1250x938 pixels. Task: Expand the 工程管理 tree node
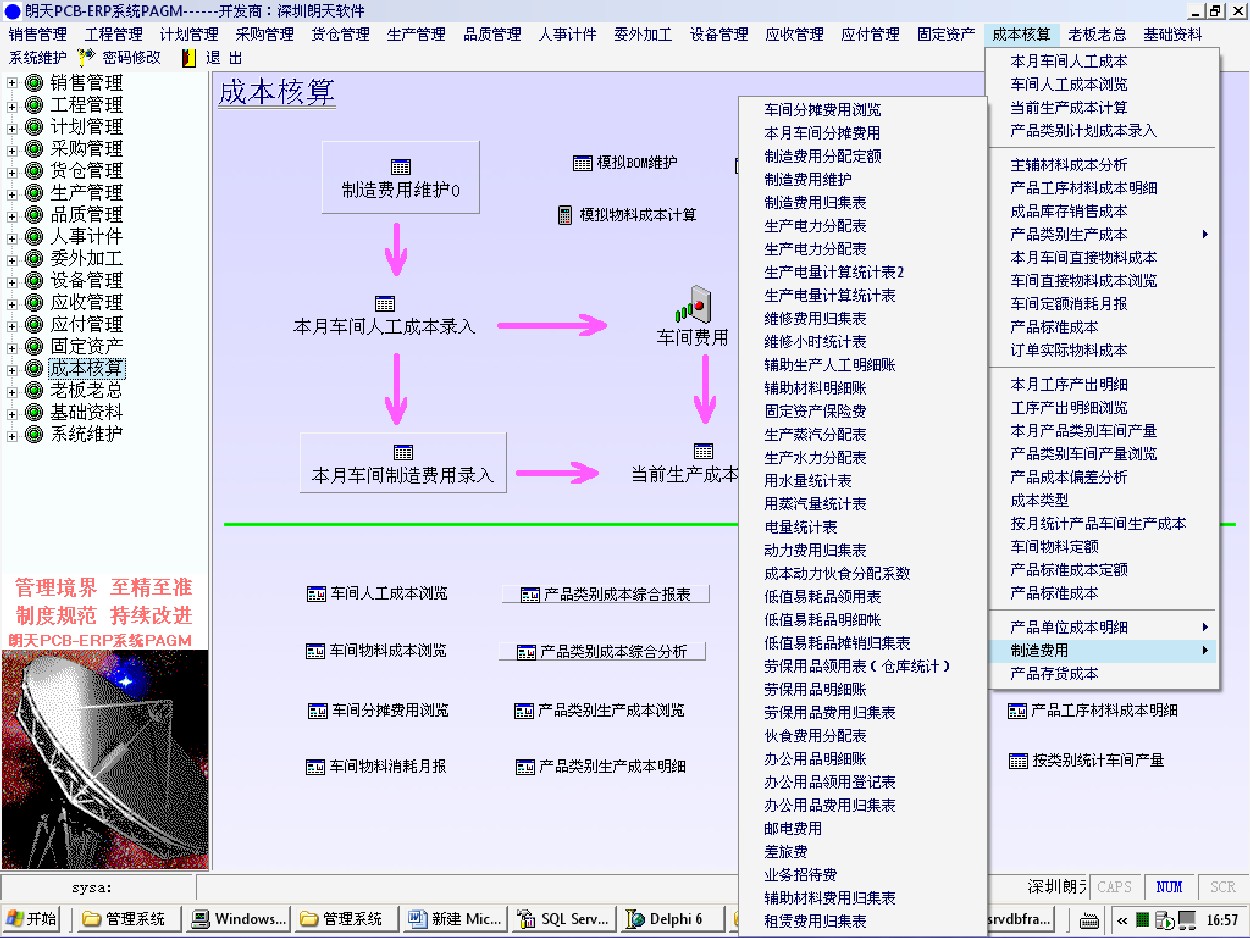(x=13, y=105)
